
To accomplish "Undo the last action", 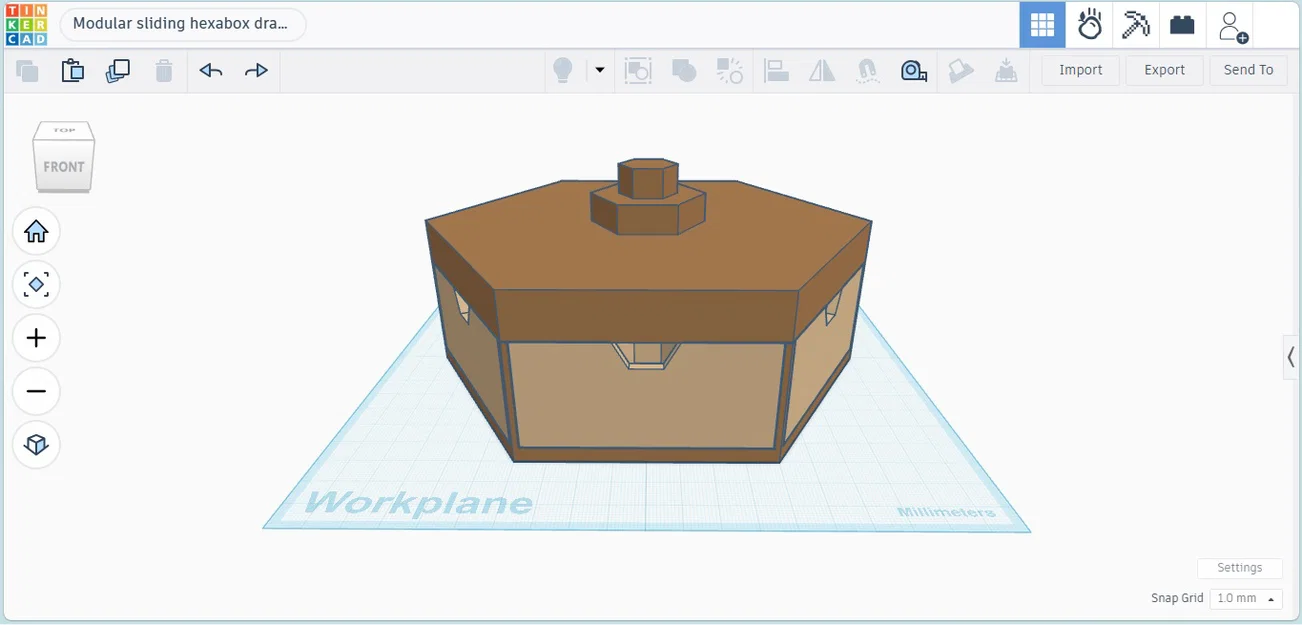I will point(210,70).
